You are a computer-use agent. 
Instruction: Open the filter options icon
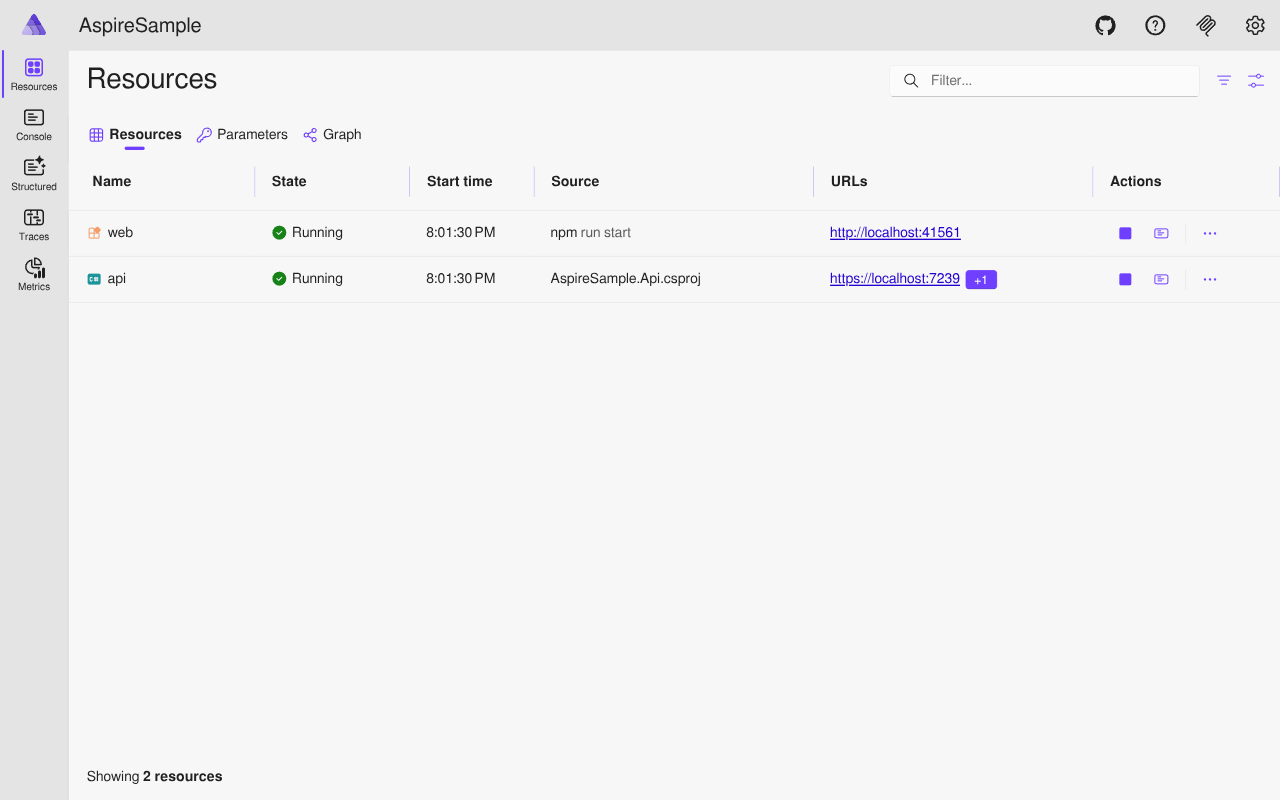(x=1223, y=80)
